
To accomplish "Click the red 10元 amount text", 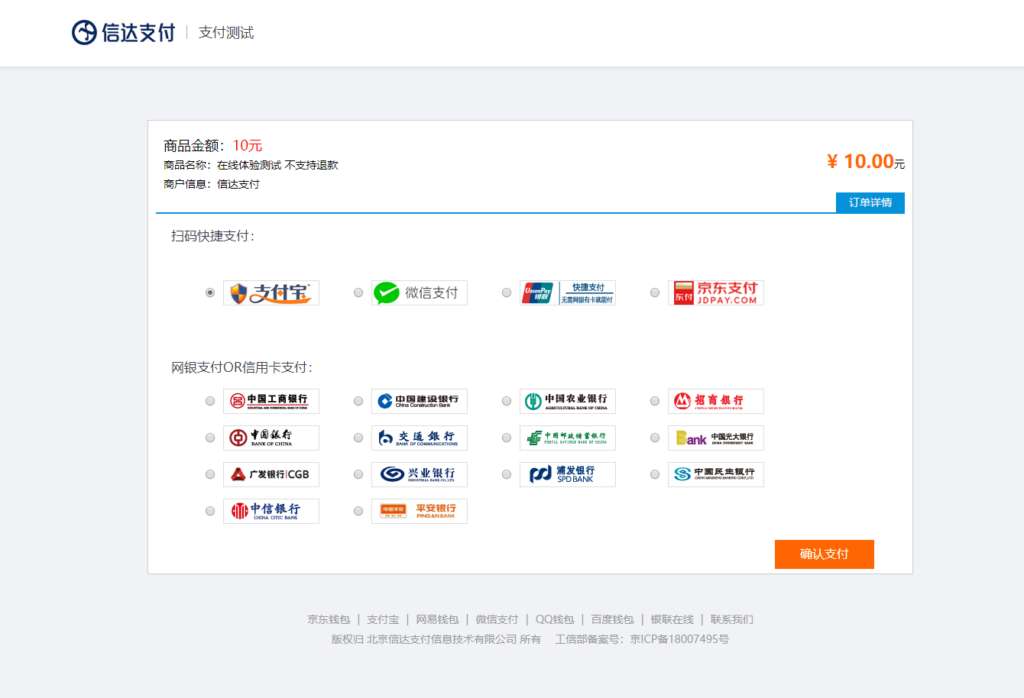I will tap(248, 146).
